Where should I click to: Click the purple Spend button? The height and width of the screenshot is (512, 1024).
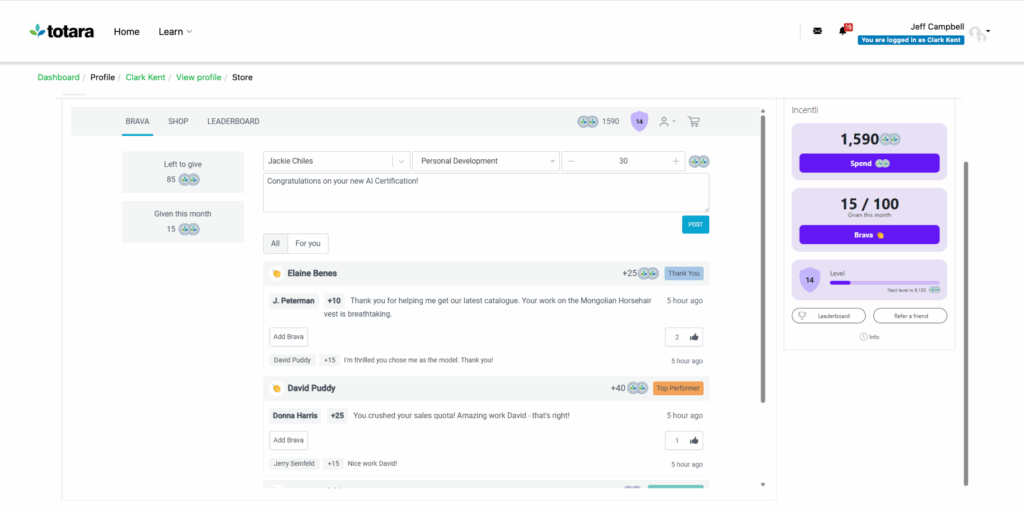click(869, 163)
